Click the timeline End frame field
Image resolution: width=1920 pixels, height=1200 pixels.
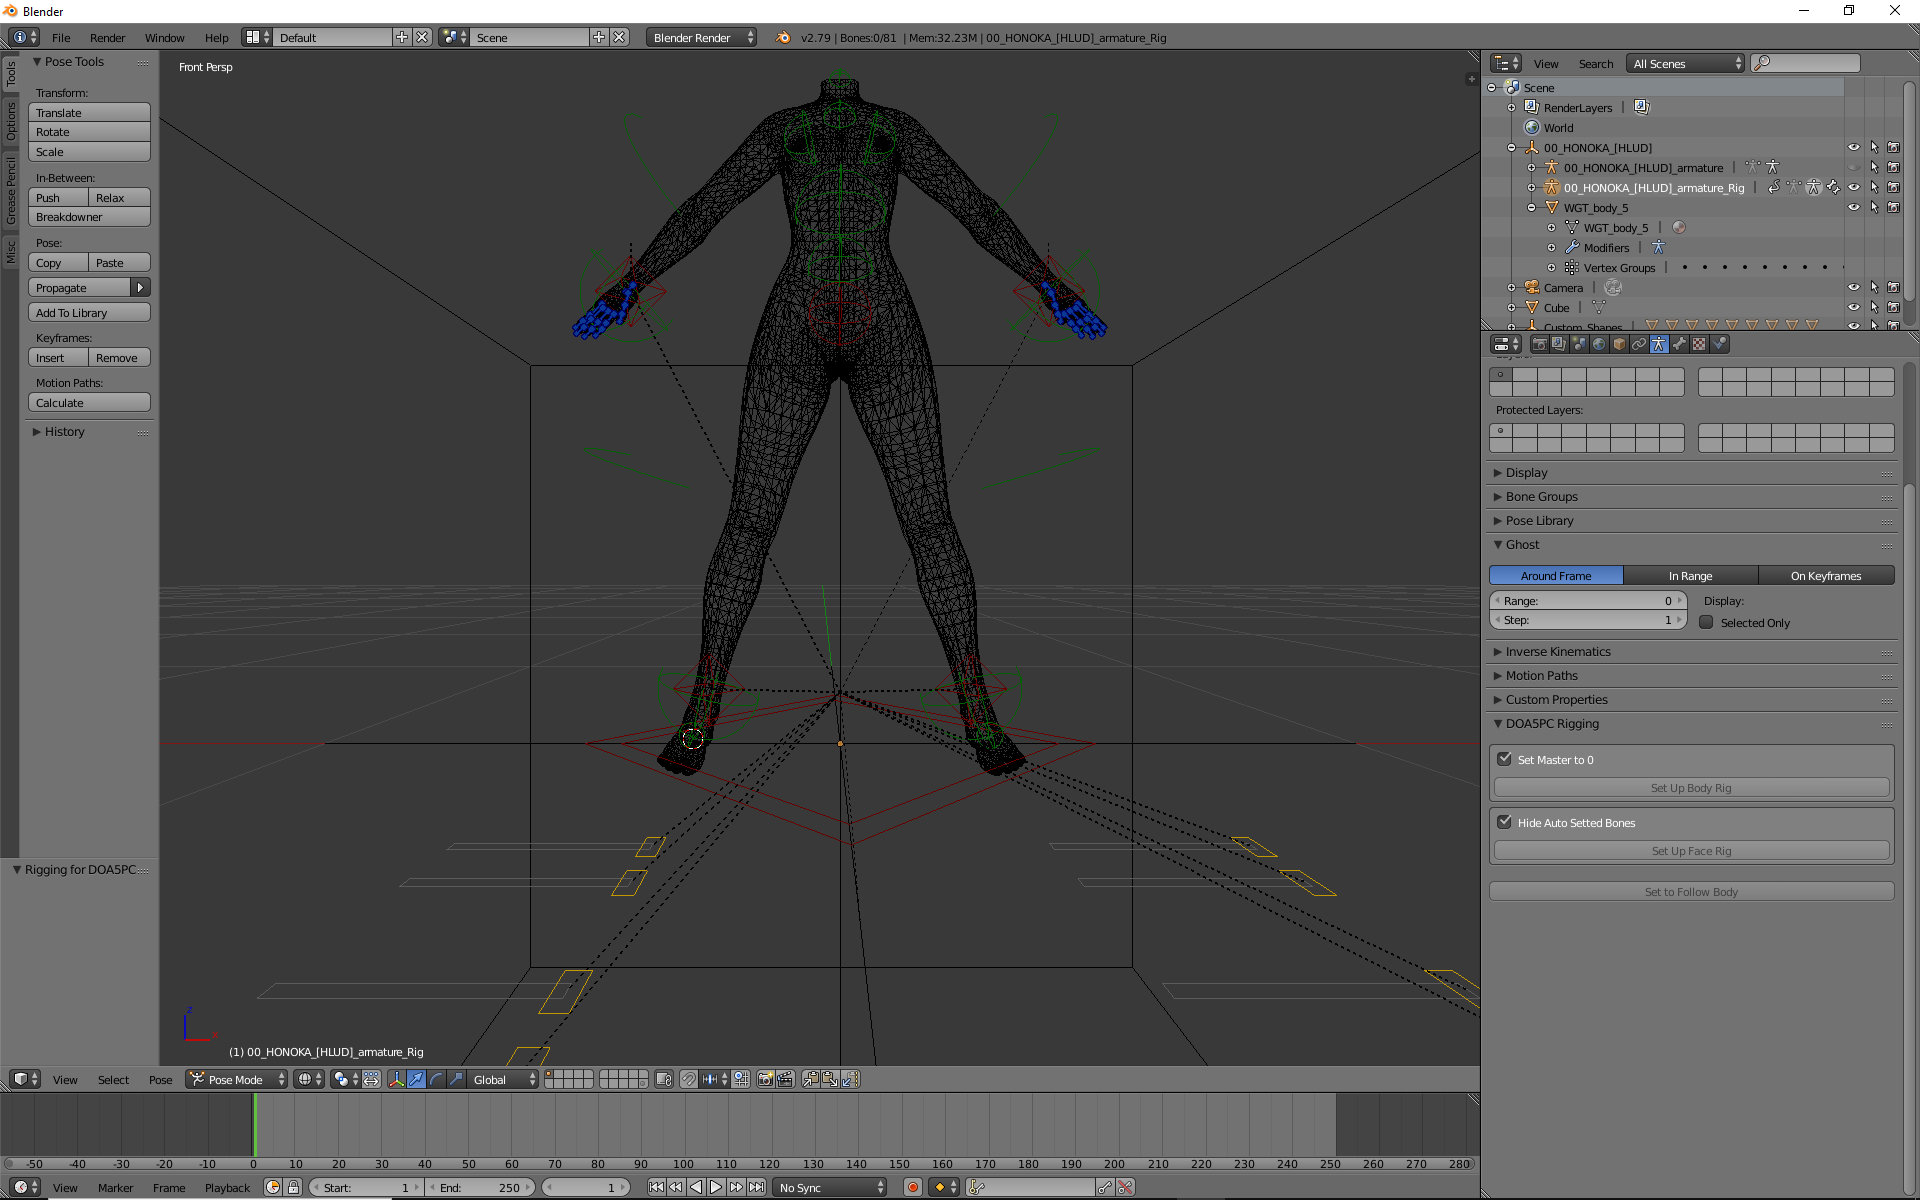(481, 1187)
